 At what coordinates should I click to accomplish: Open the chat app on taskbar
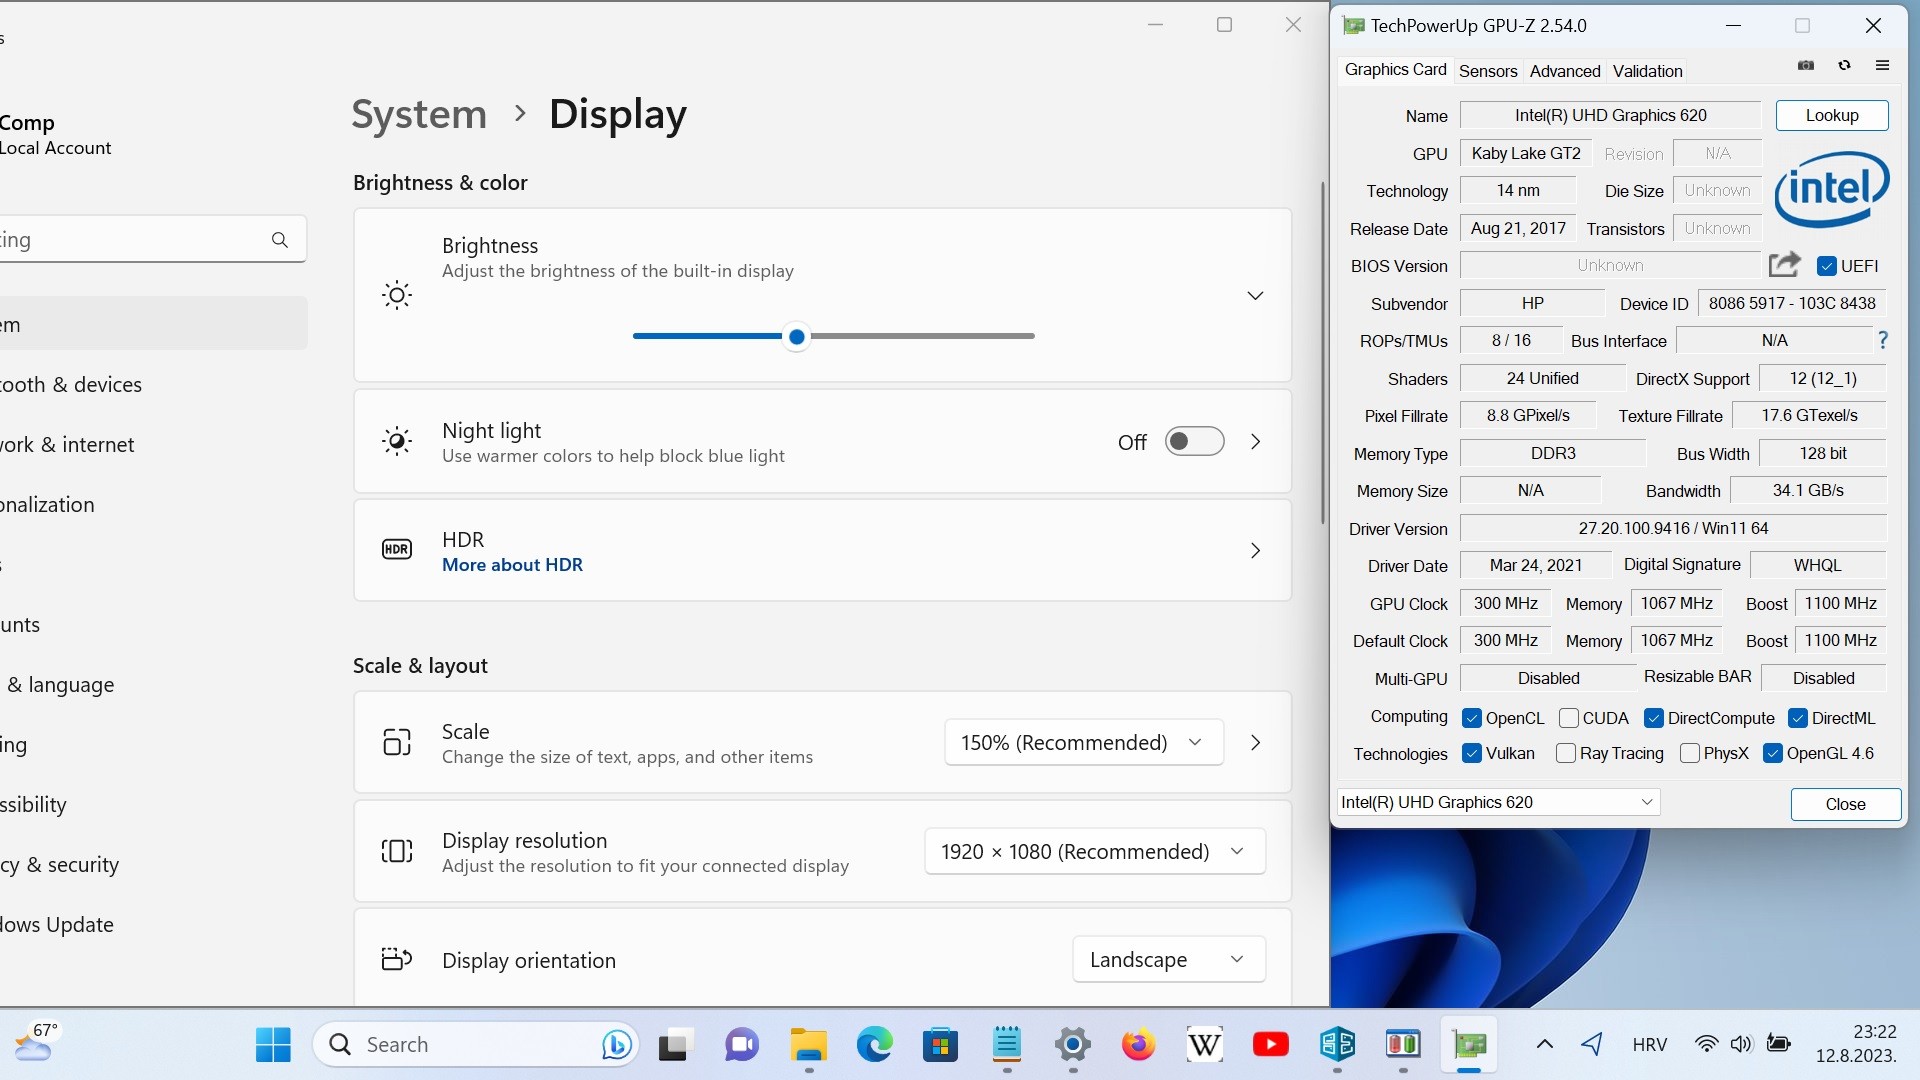(x=742, y=1045)
